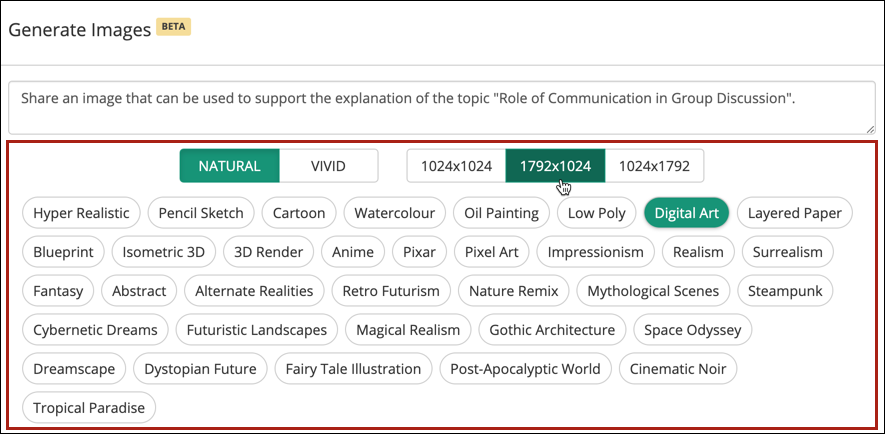This screenshot has height=434, width=885.
Task: Select the Post-Apocalyptic World style
Action: pyautogui.click(x=525, y=369)
